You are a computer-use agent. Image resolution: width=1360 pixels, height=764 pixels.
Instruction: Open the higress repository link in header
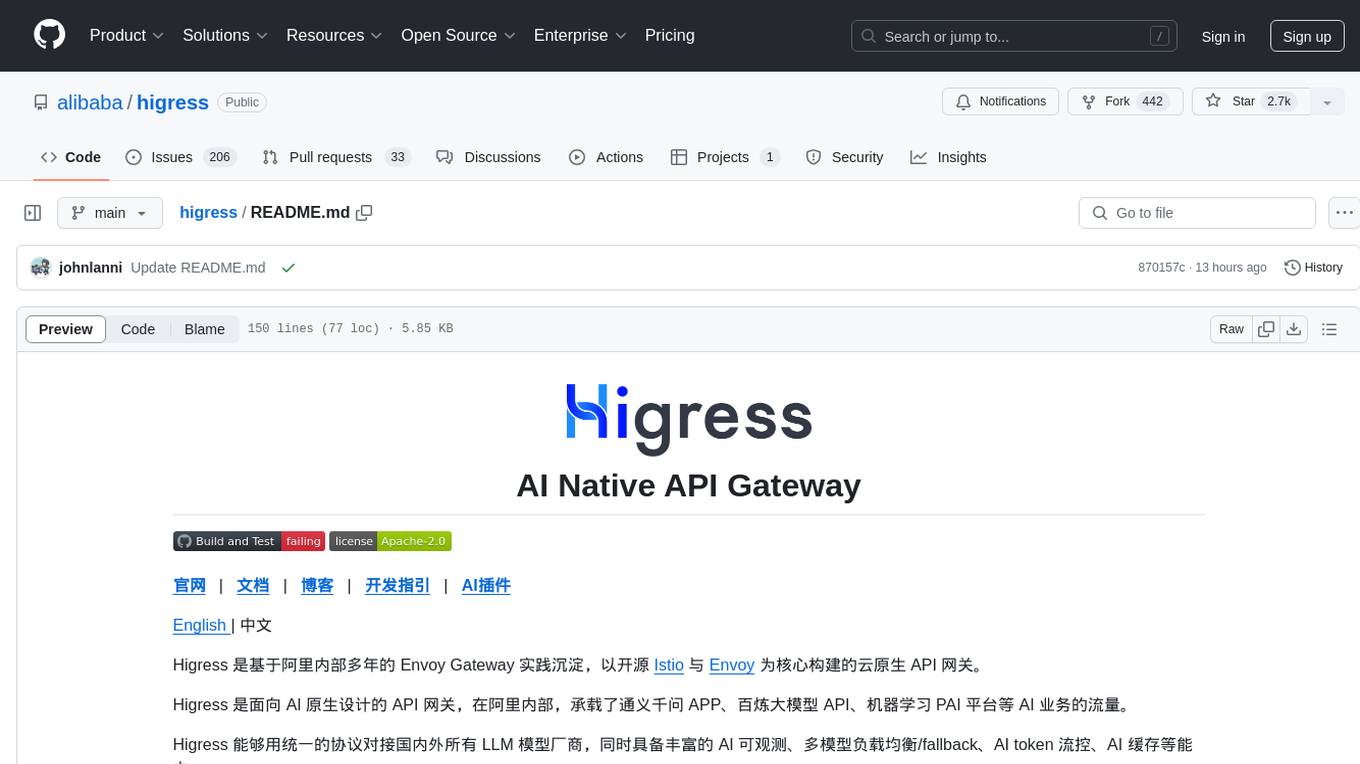click(x=172, y=102)
